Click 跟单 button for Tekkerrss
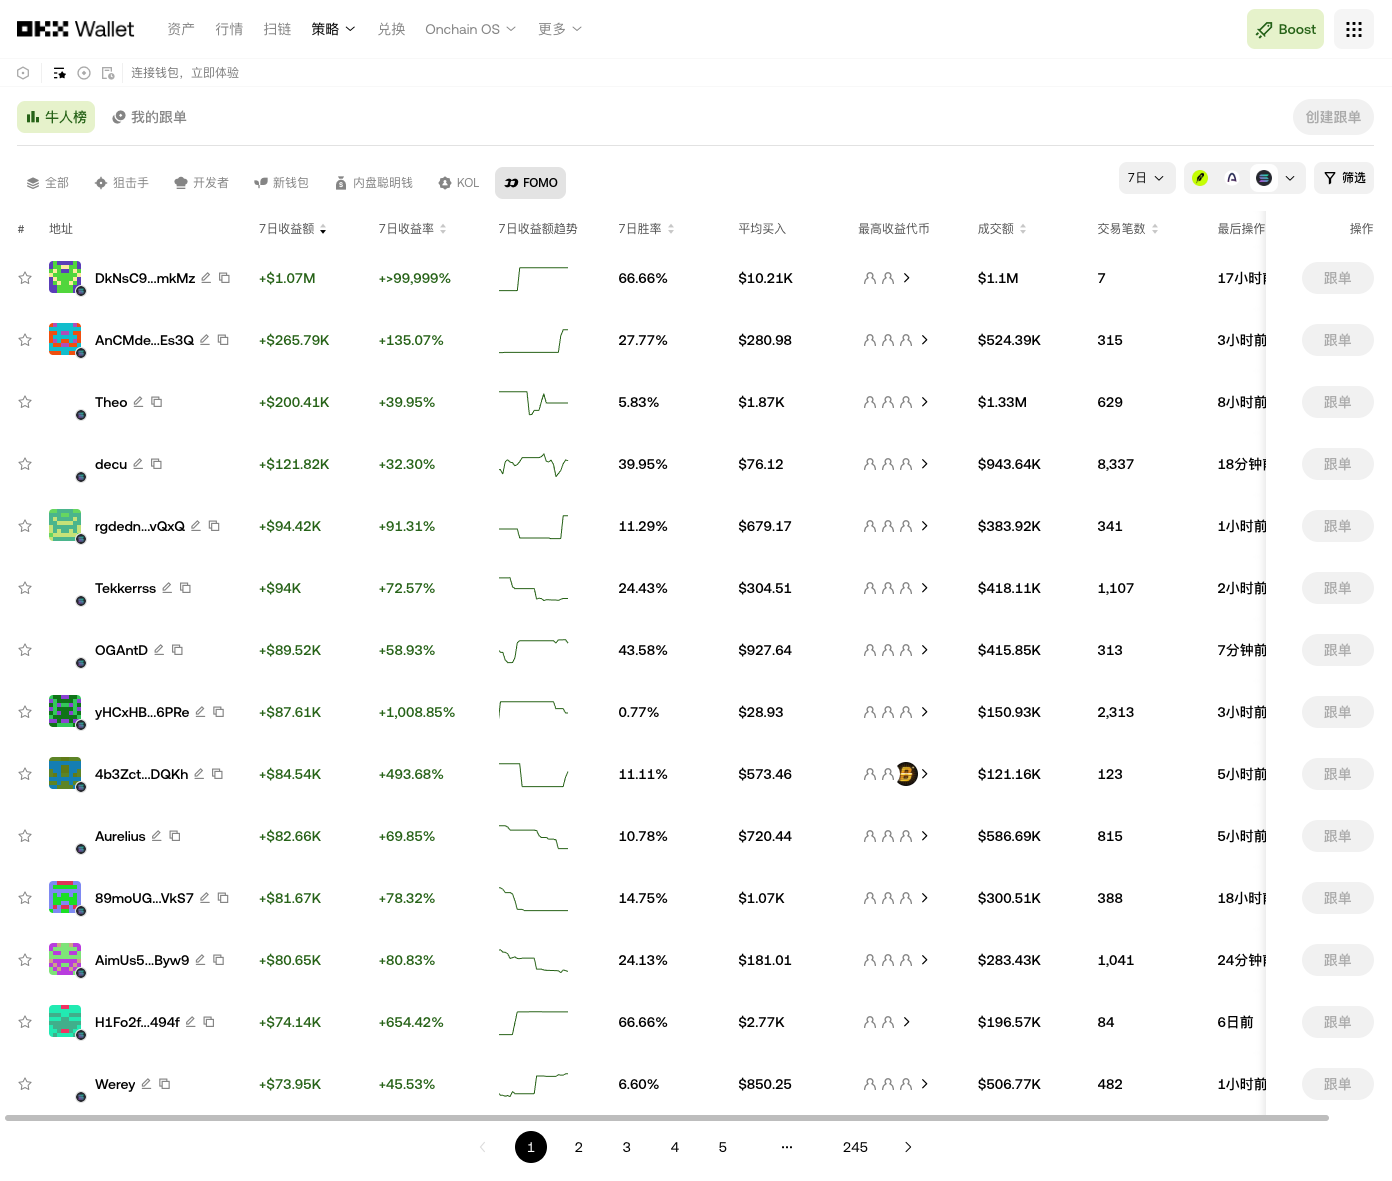Screen dimensions: 1392x1181 point(1337,588)
